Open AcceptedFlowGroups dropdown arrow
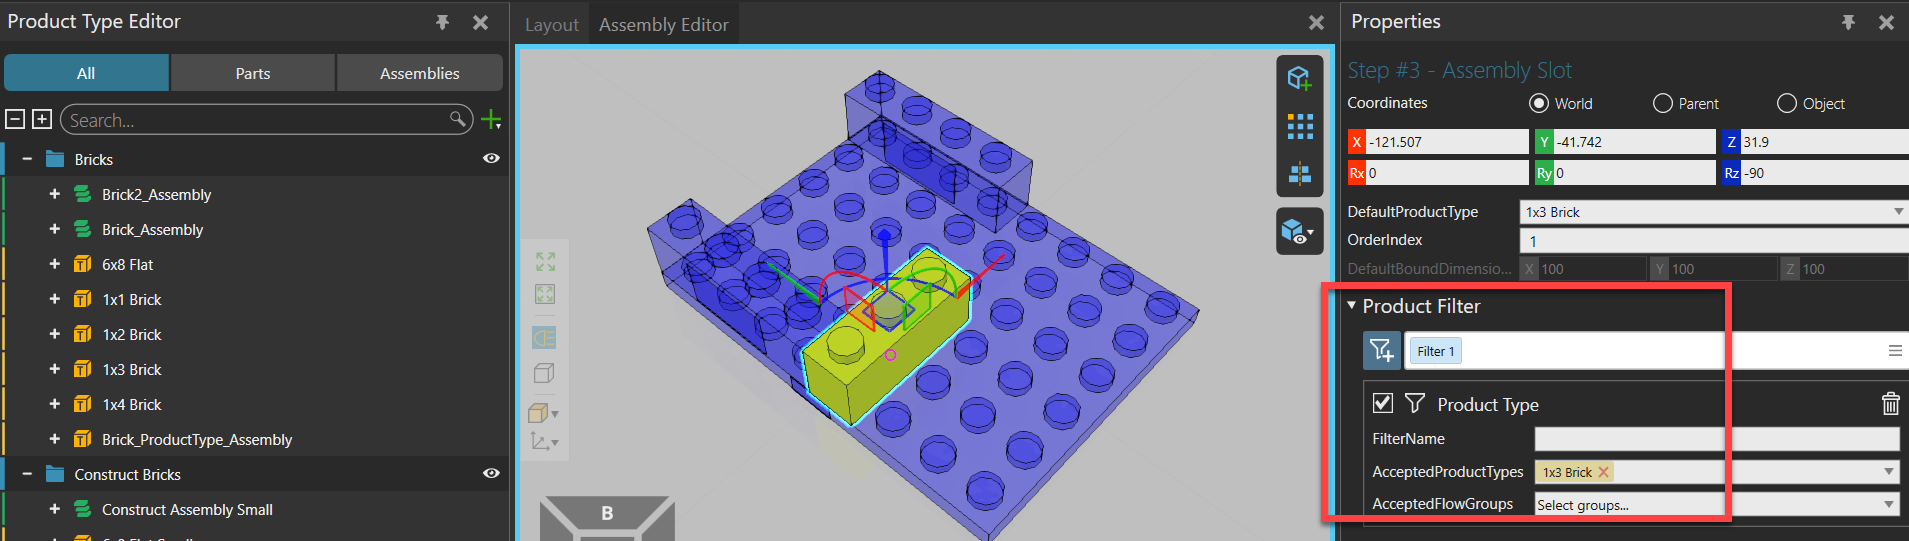The height and width of the screenshot is (541, 1909). [1889, 505]
